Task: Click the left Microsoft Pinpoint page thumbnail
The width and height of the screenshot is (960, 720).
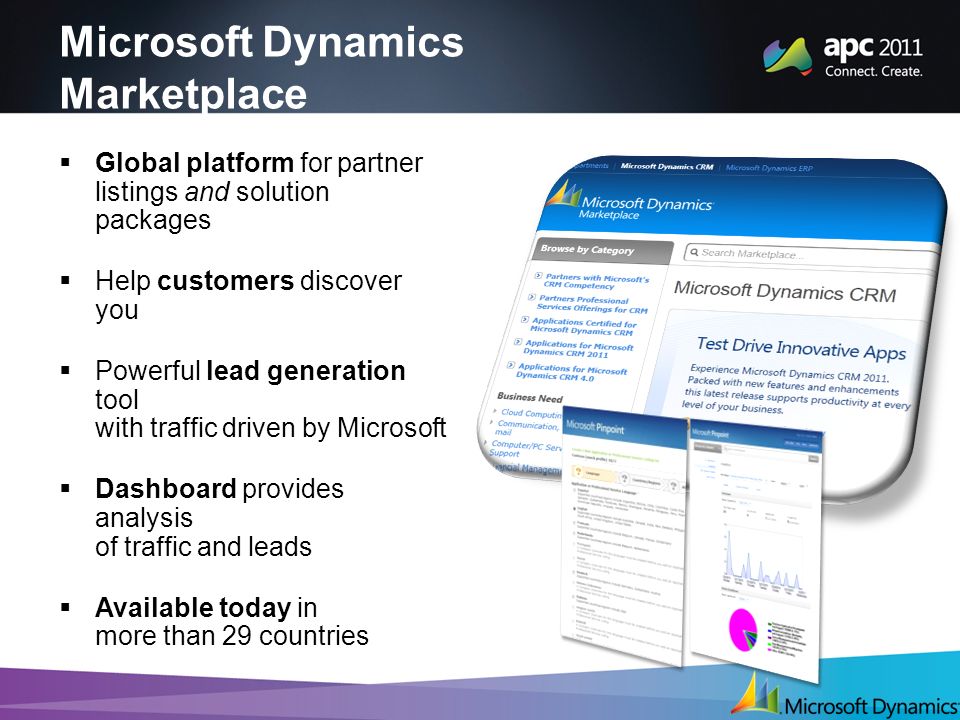Action: [x=624, y=534]
